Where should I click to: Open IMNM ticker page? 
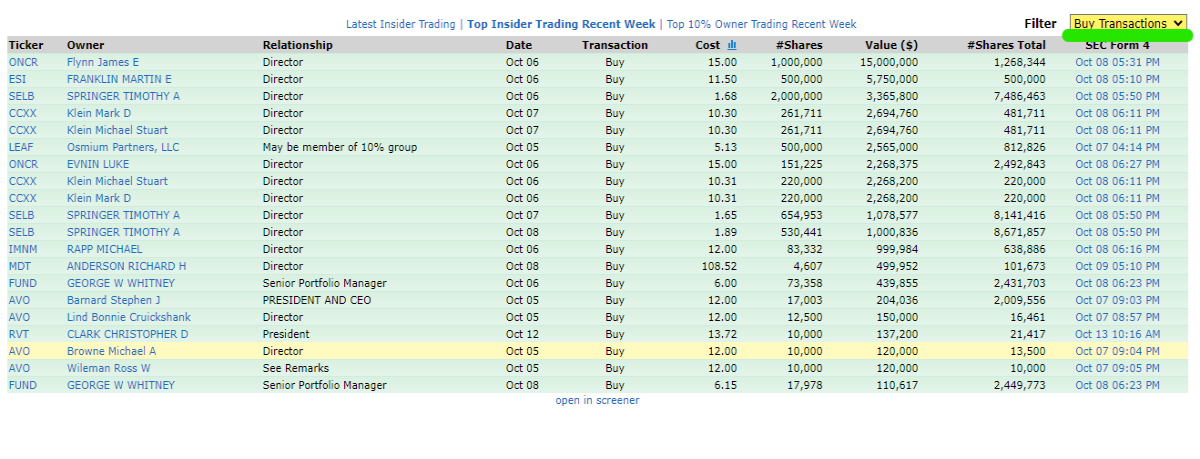[x=22, y=249]
